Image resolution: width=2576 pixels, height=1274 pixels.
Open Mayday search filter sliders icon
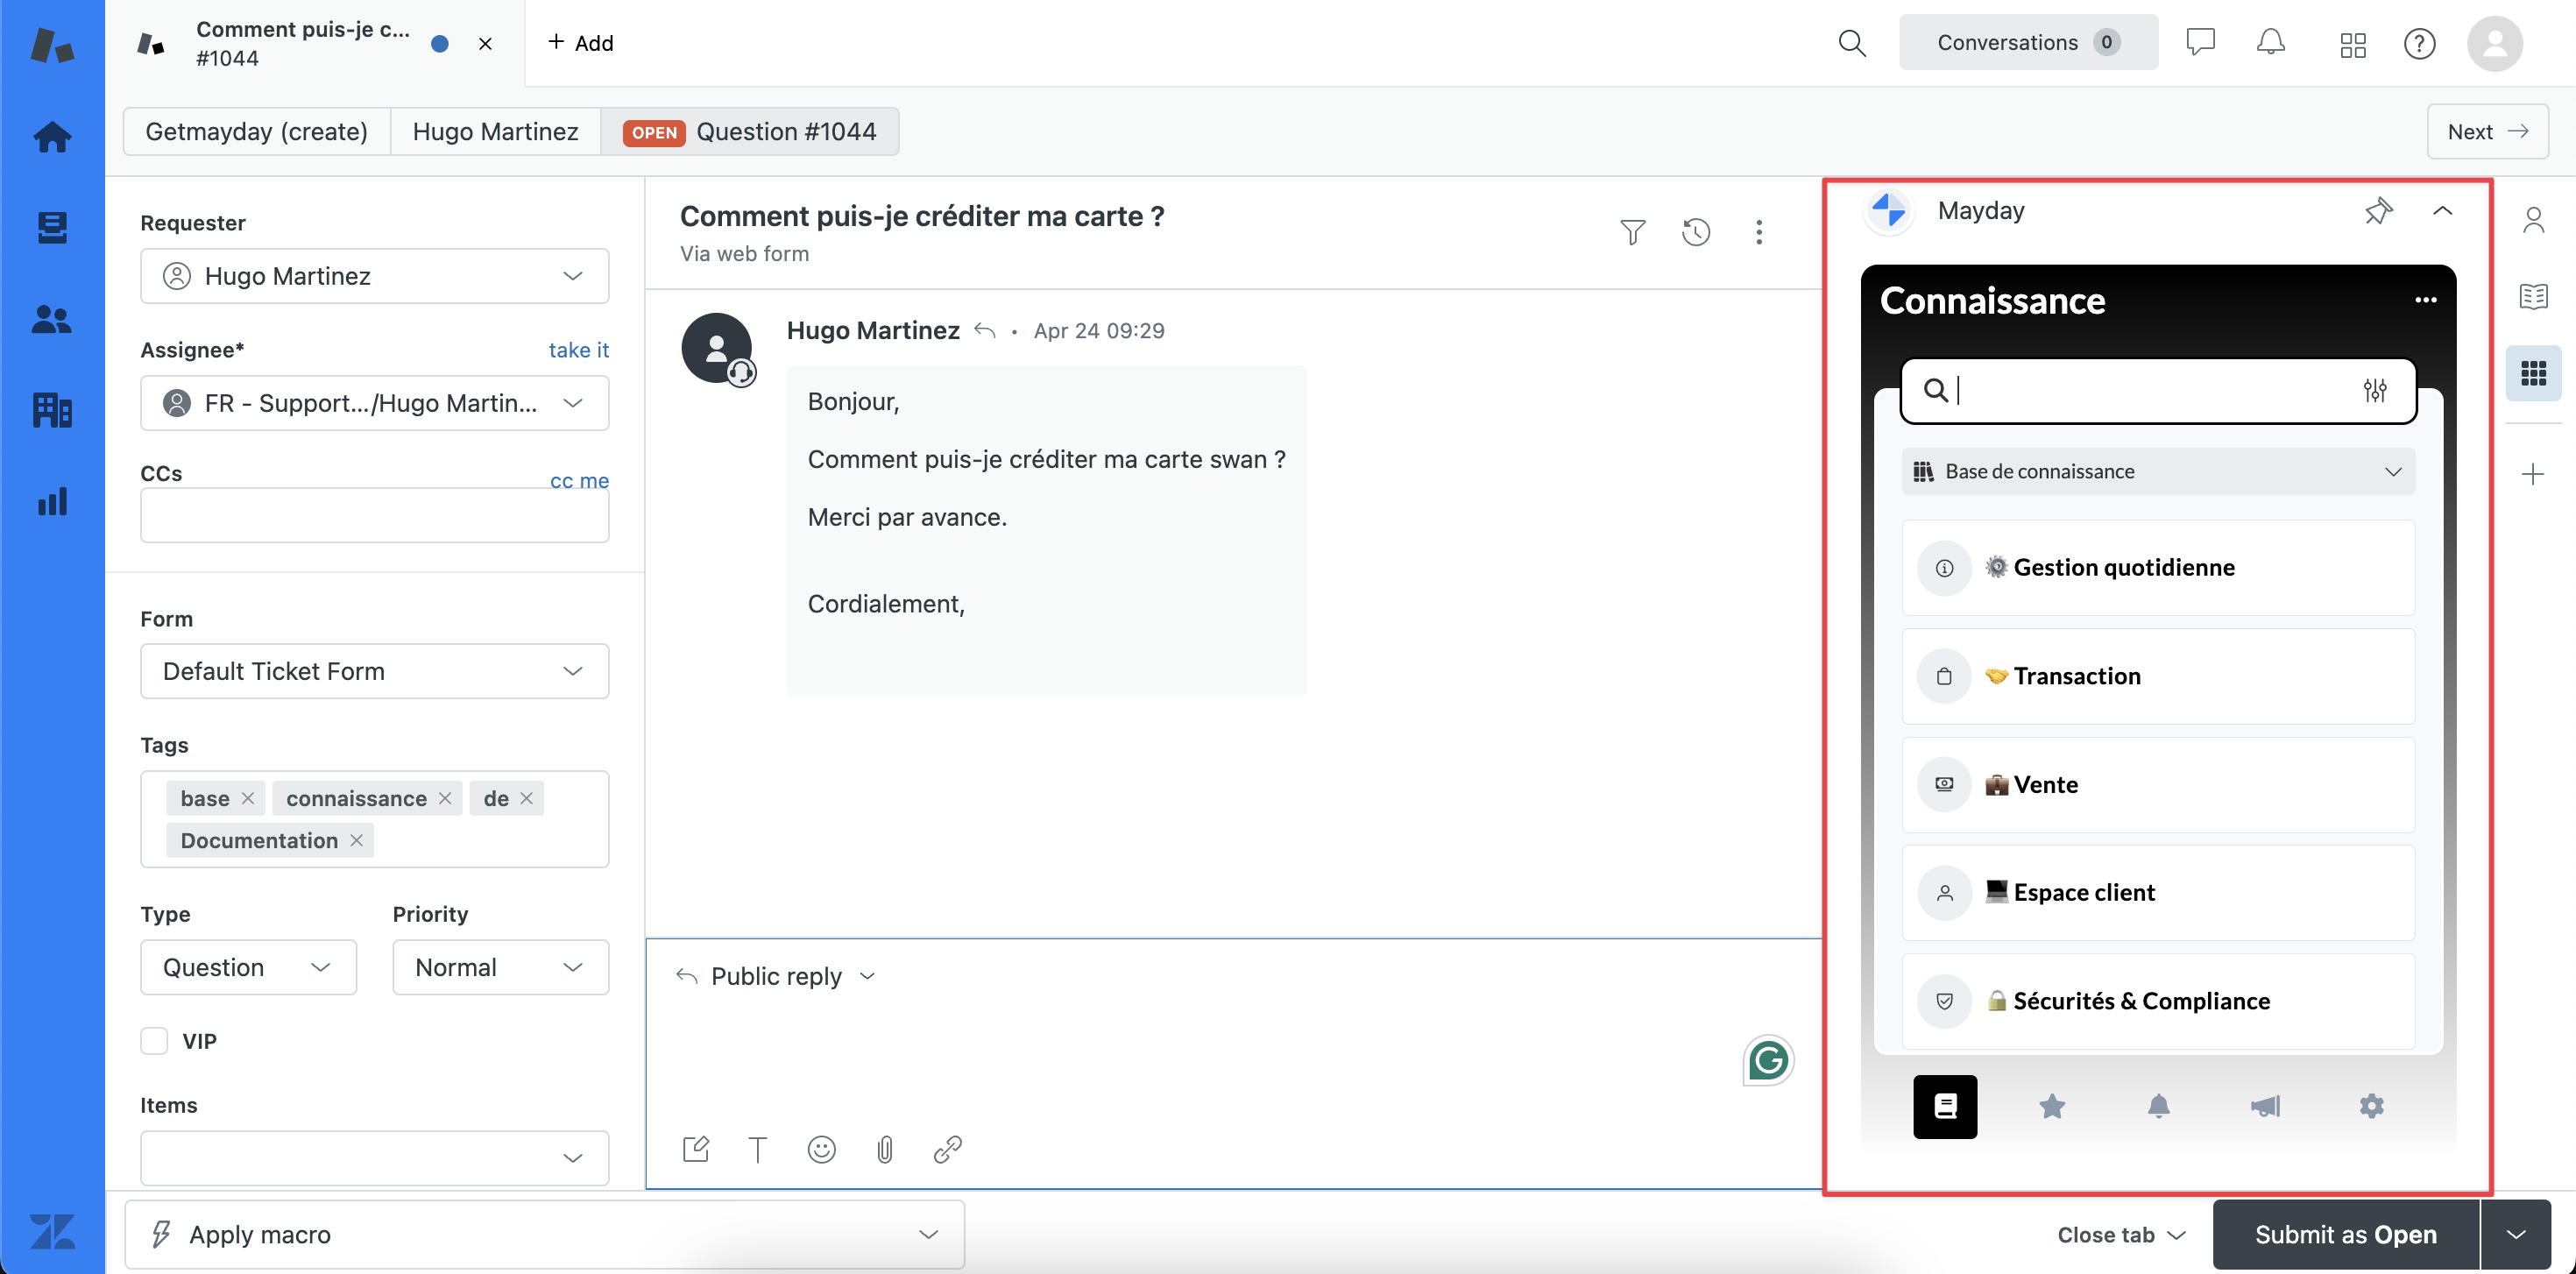(2375, 390)
